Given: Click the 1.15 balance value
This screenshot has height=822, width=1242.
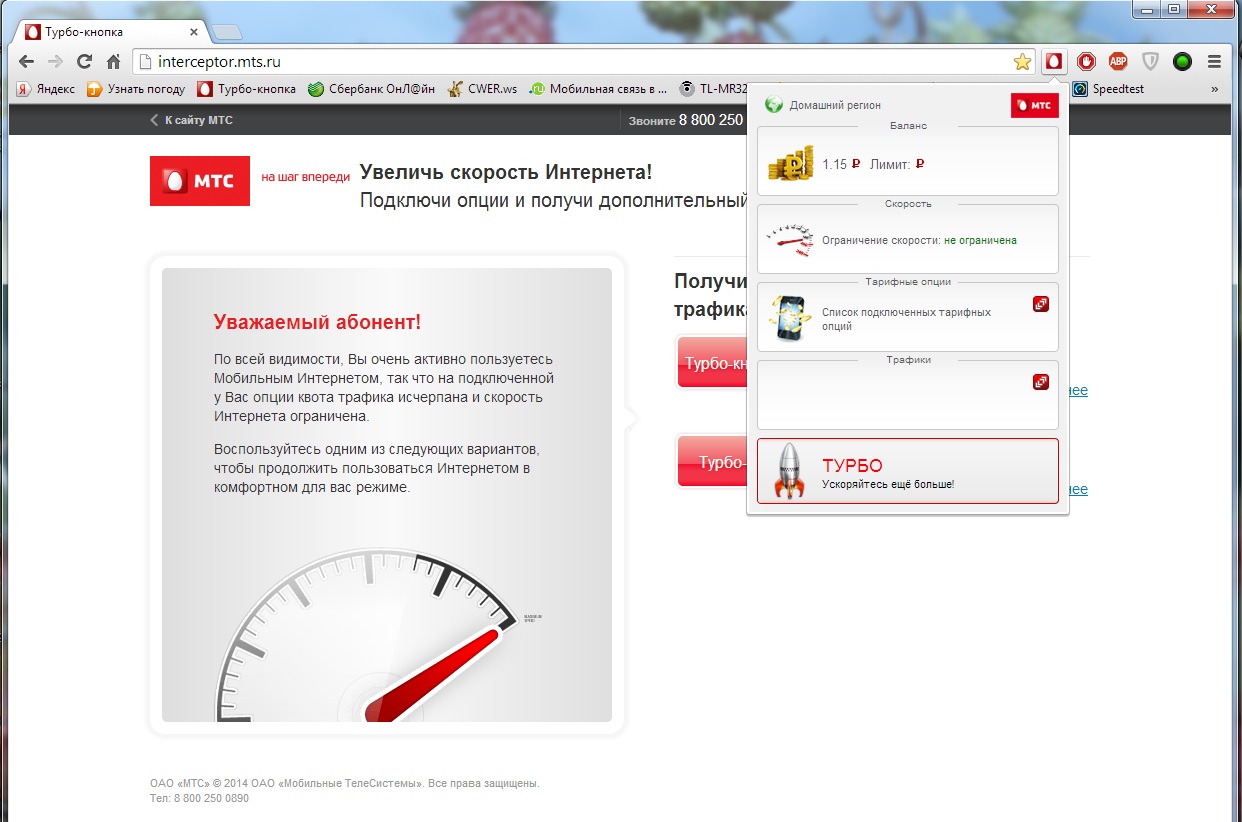Looking at the screenshot, I should [834, 164].
